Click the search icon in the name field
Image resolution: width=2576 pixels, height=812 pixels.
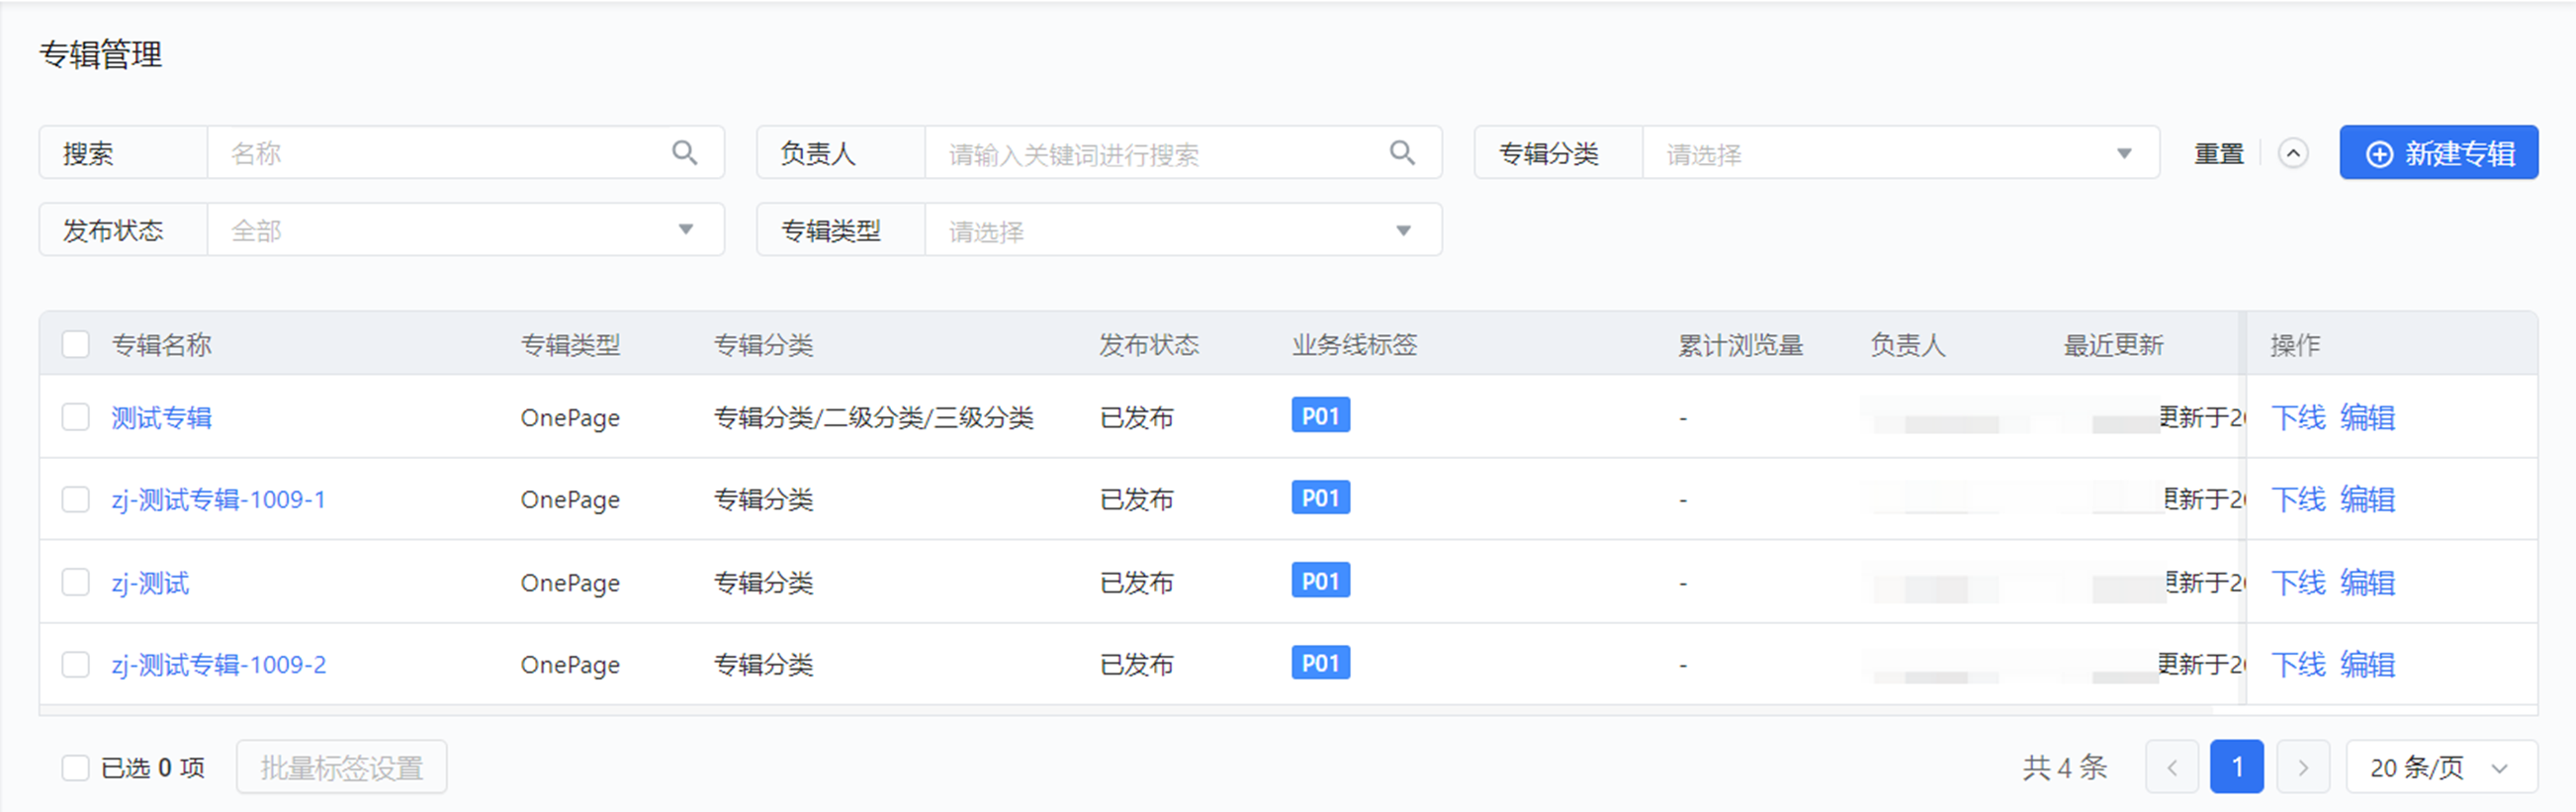coord(685,153)
